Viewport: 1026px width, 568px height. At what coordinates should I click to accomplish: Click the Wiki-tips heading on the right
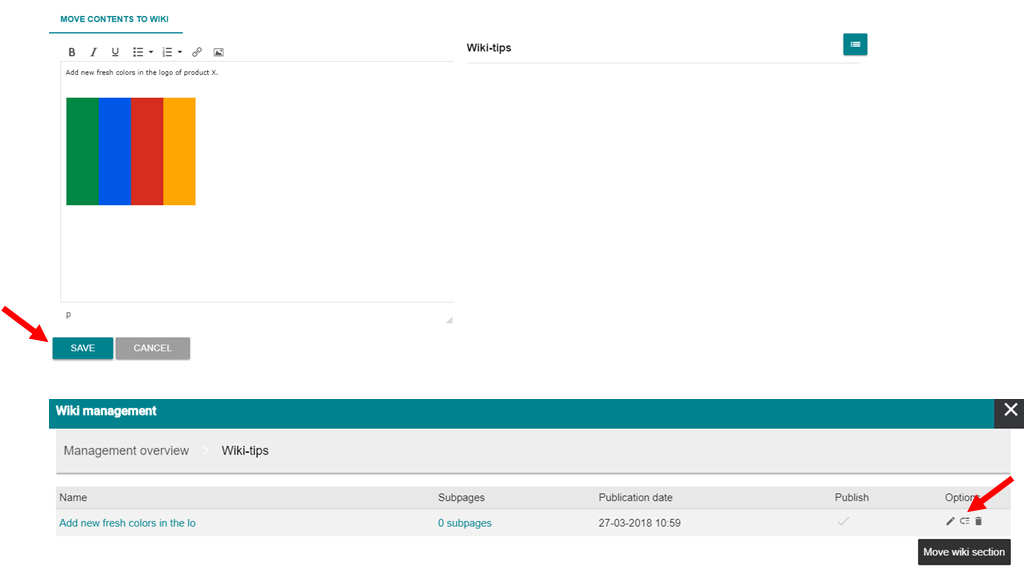[489, 48]
